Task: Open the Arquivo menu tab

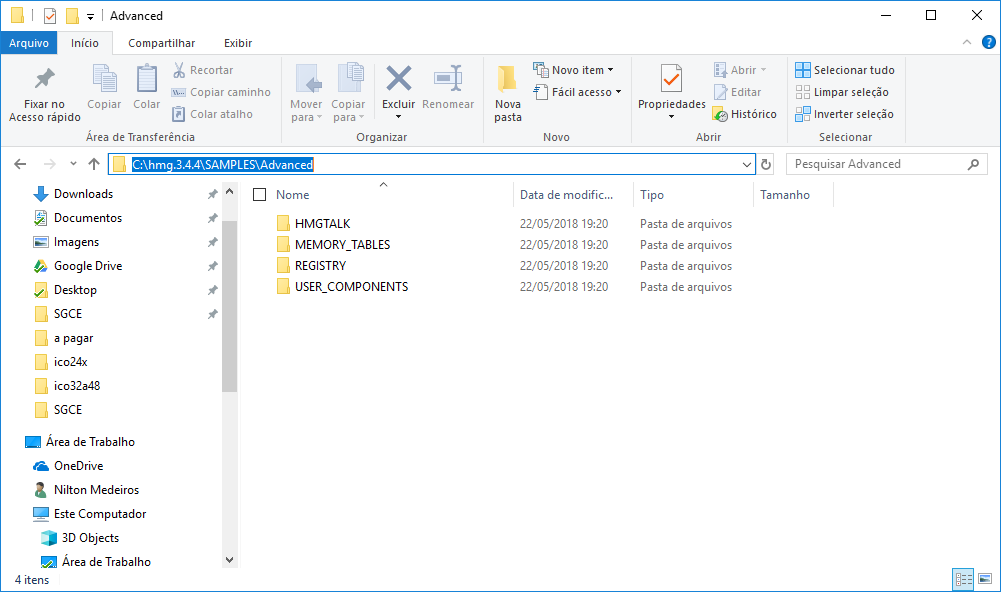Action: [29, 43]
